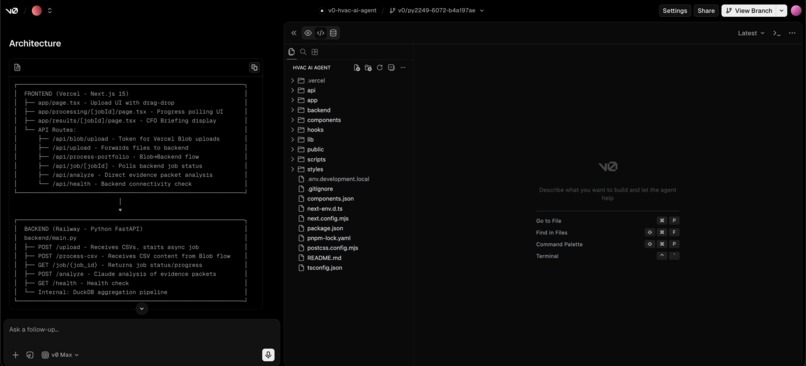The height and width of the screenshot is (366, 806).
Task: Jump to bottom of chat with down arrow
Action: [142, 308]
